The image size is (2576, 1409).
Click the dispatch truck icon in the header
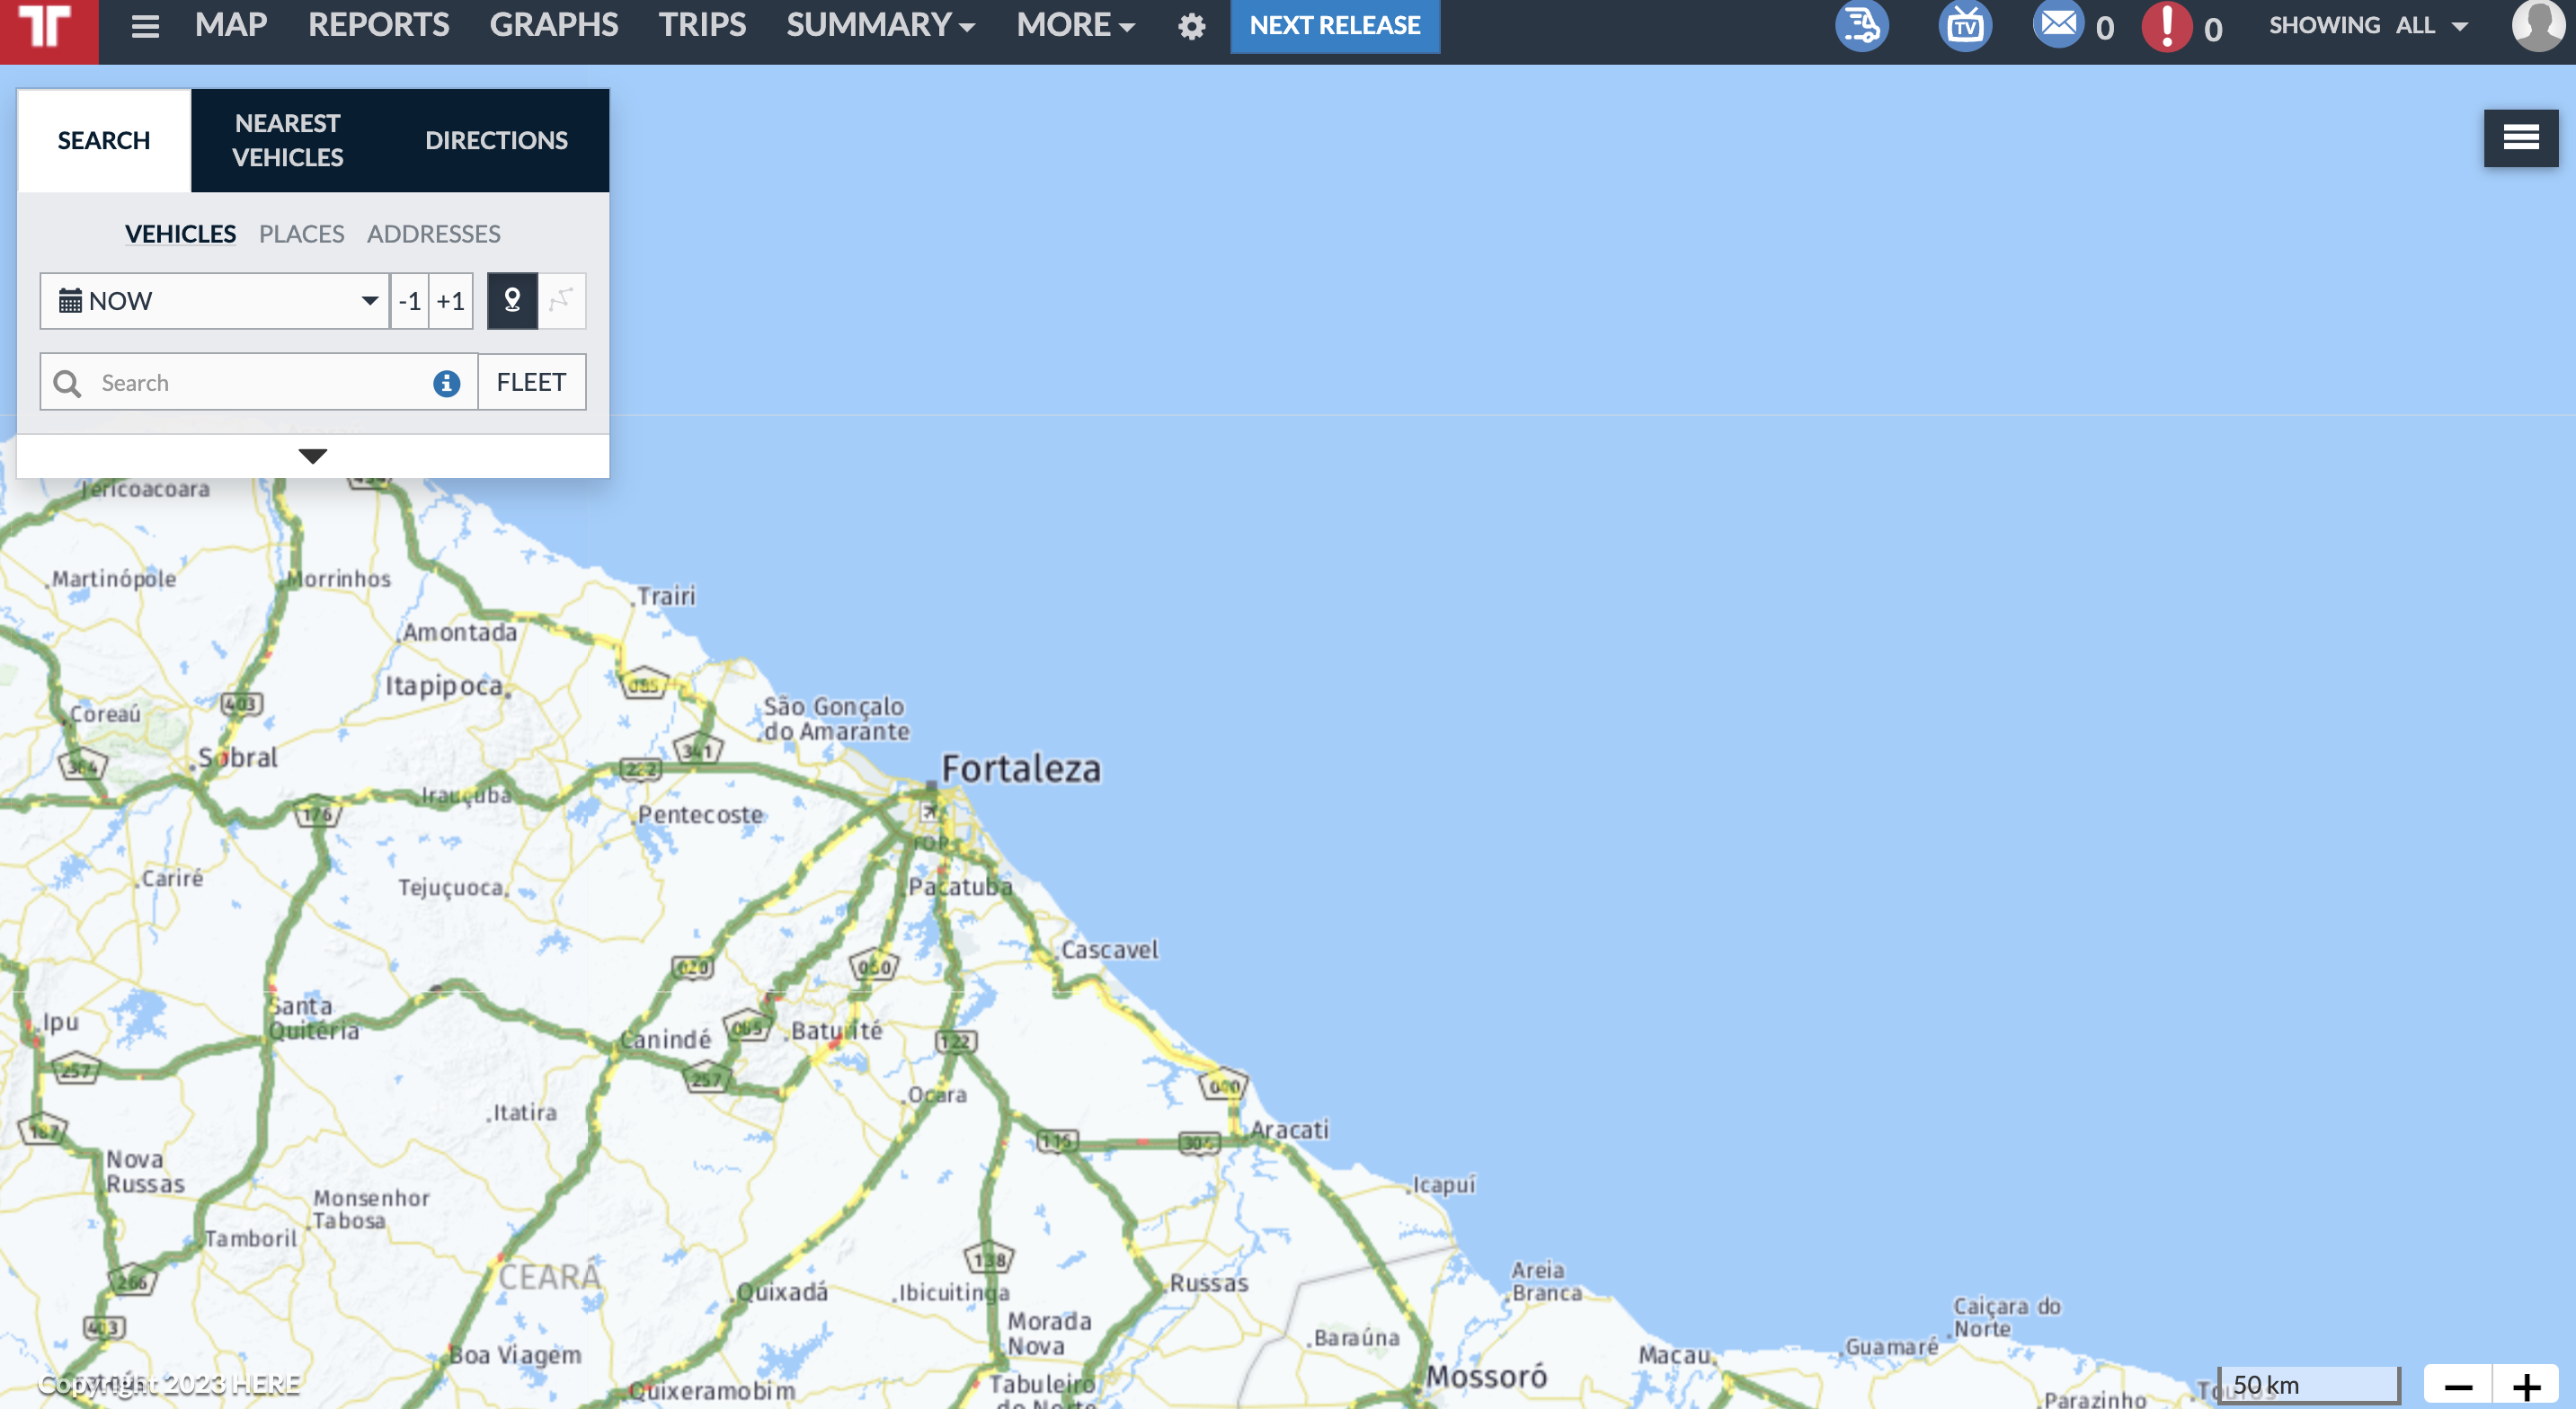click(1861, 26)
